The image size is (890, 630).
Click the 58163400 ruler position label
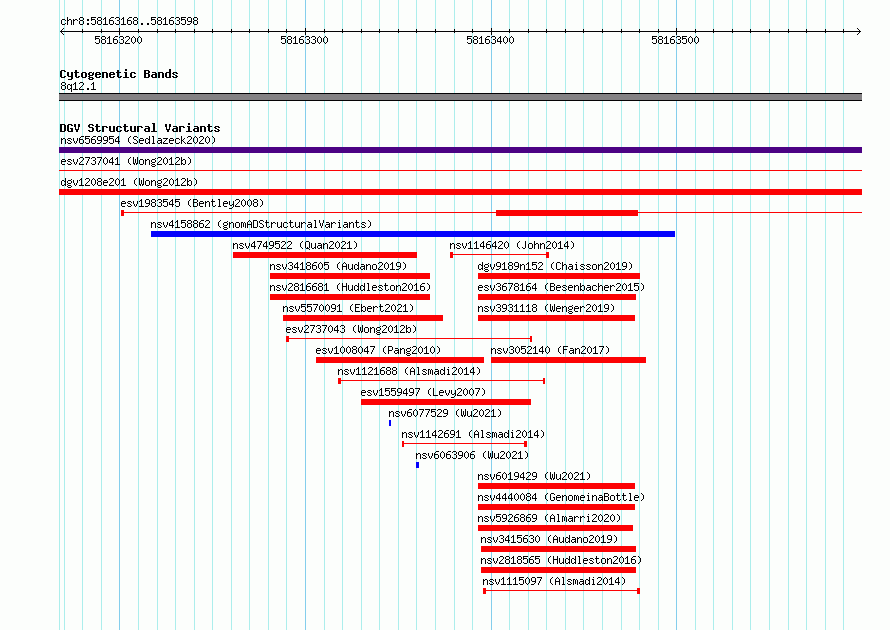click(x=490, y=40)
